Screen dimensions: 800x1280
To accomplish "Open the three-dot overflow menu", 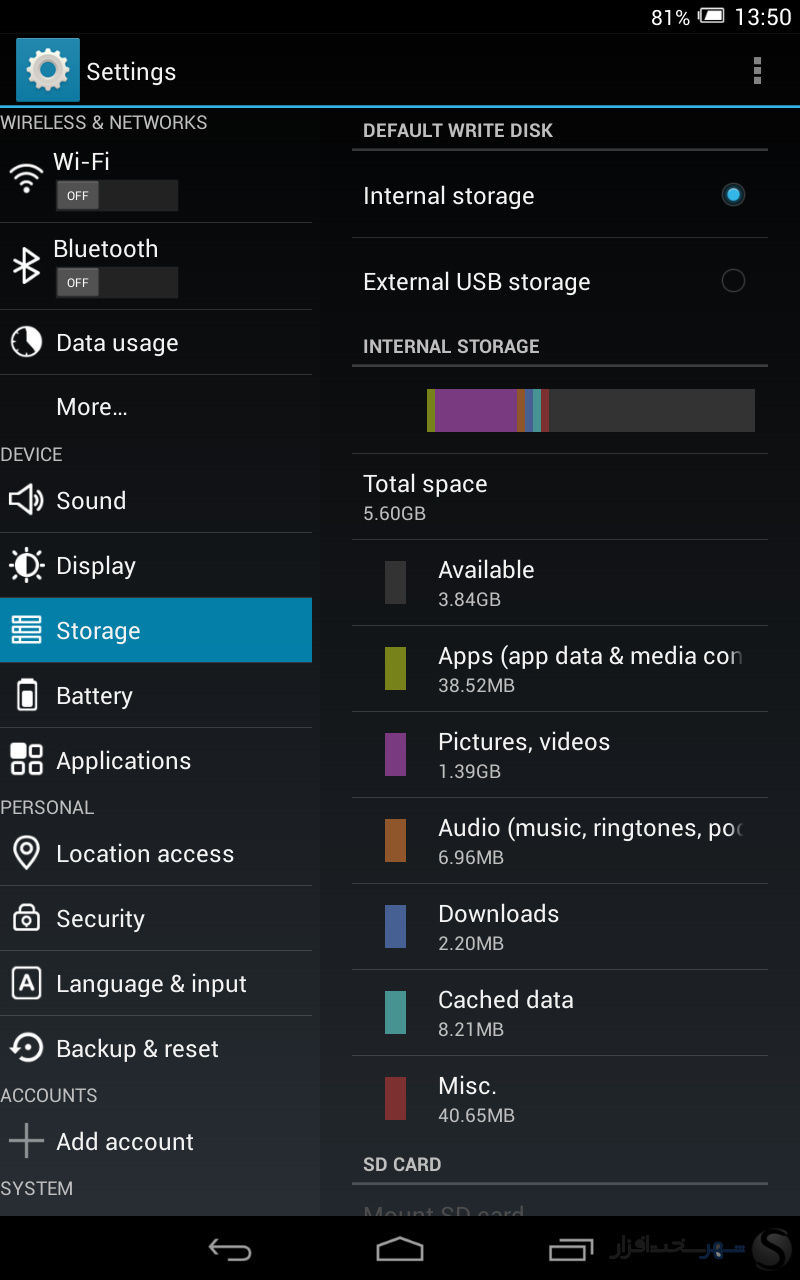I will click(757, 70).
